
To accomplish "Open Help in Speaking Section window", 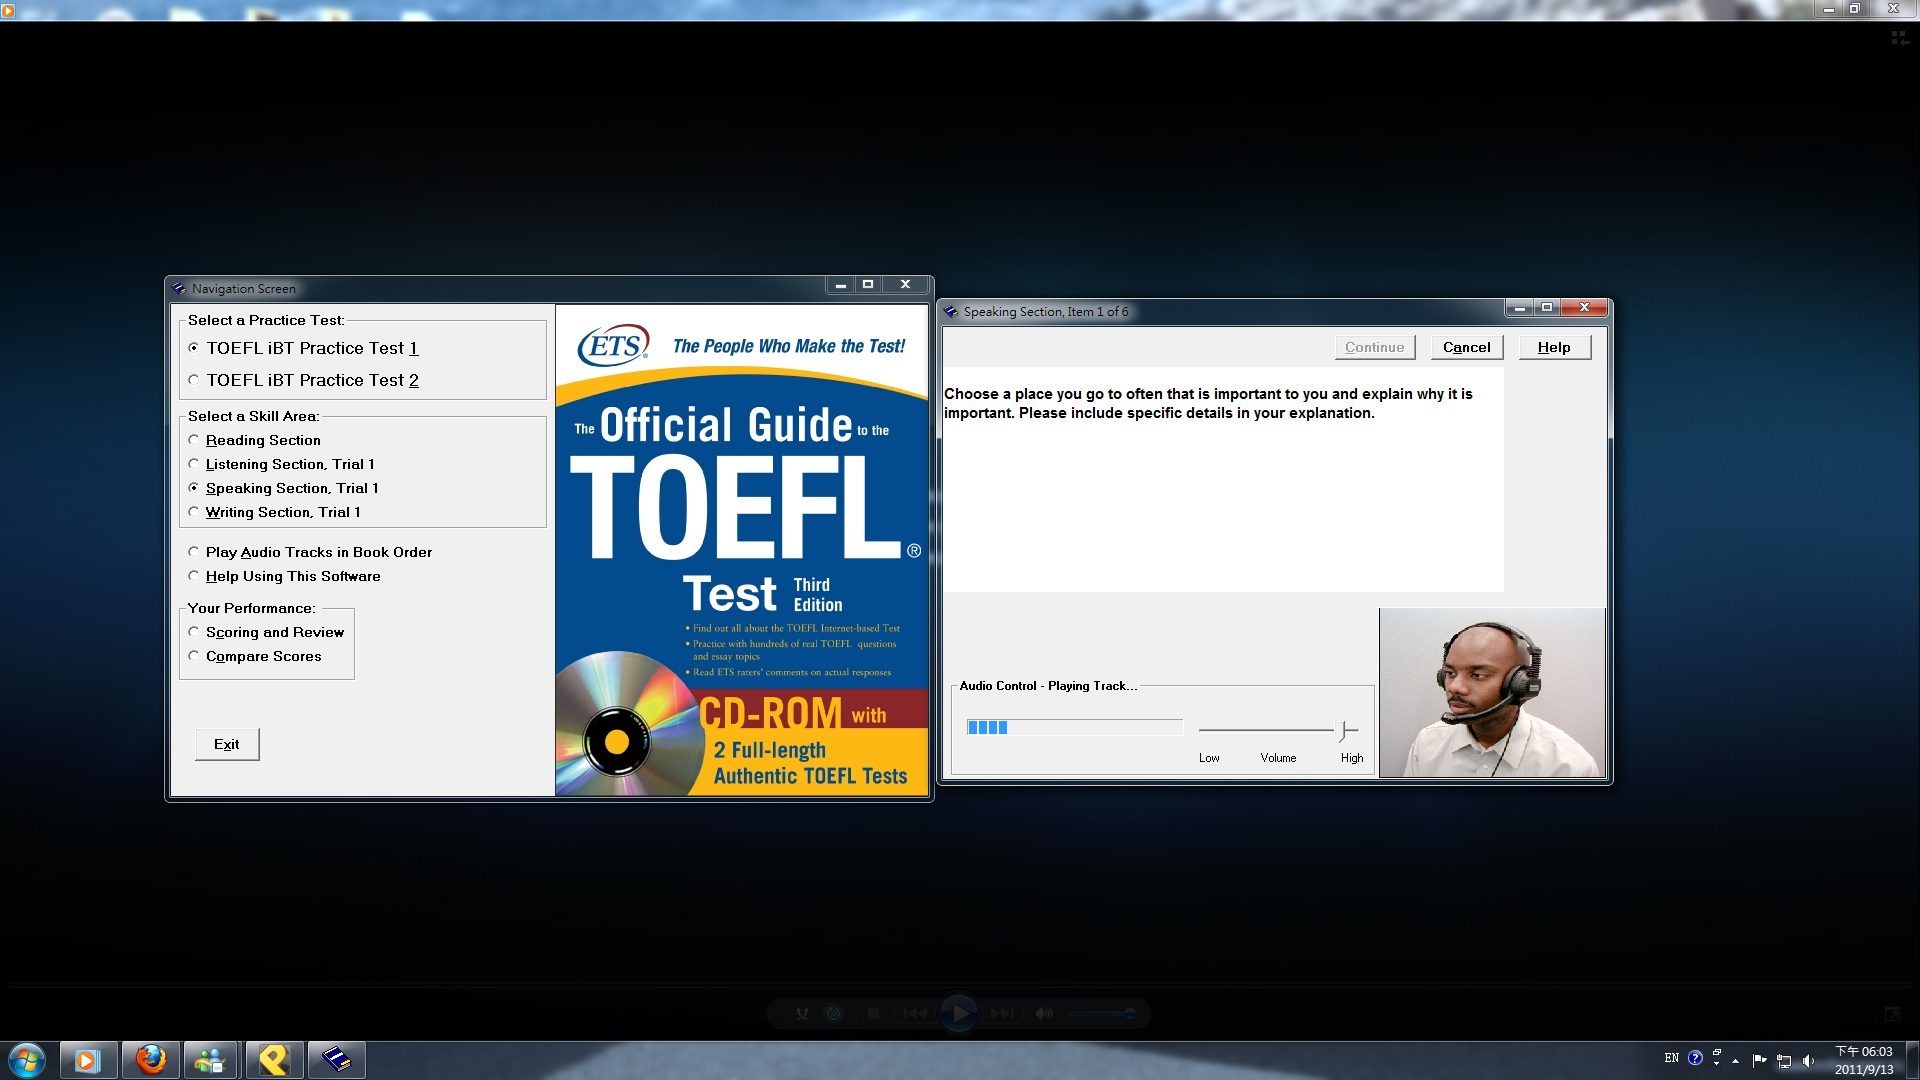I will 1554,347.
